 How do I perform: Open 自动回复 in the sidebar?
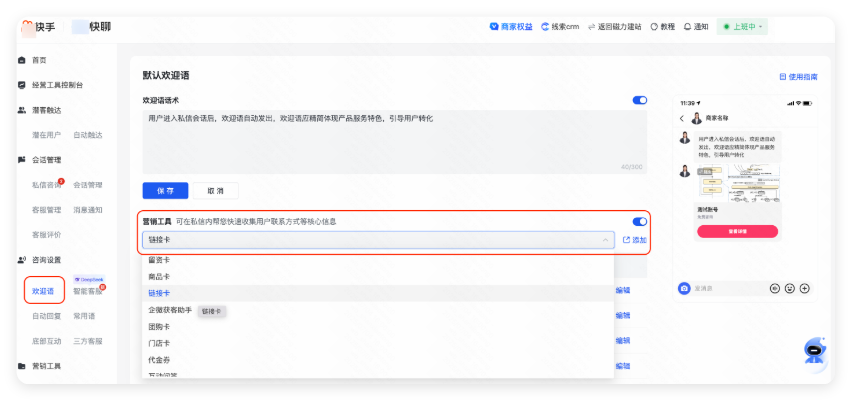(46, 316)
